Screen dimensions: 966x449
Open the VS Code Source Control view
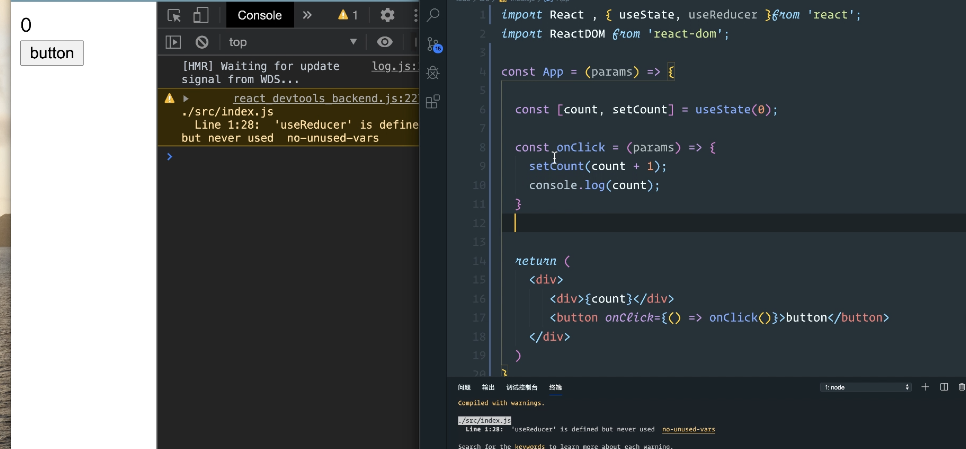pyautogui.click(x=433, y=44)
